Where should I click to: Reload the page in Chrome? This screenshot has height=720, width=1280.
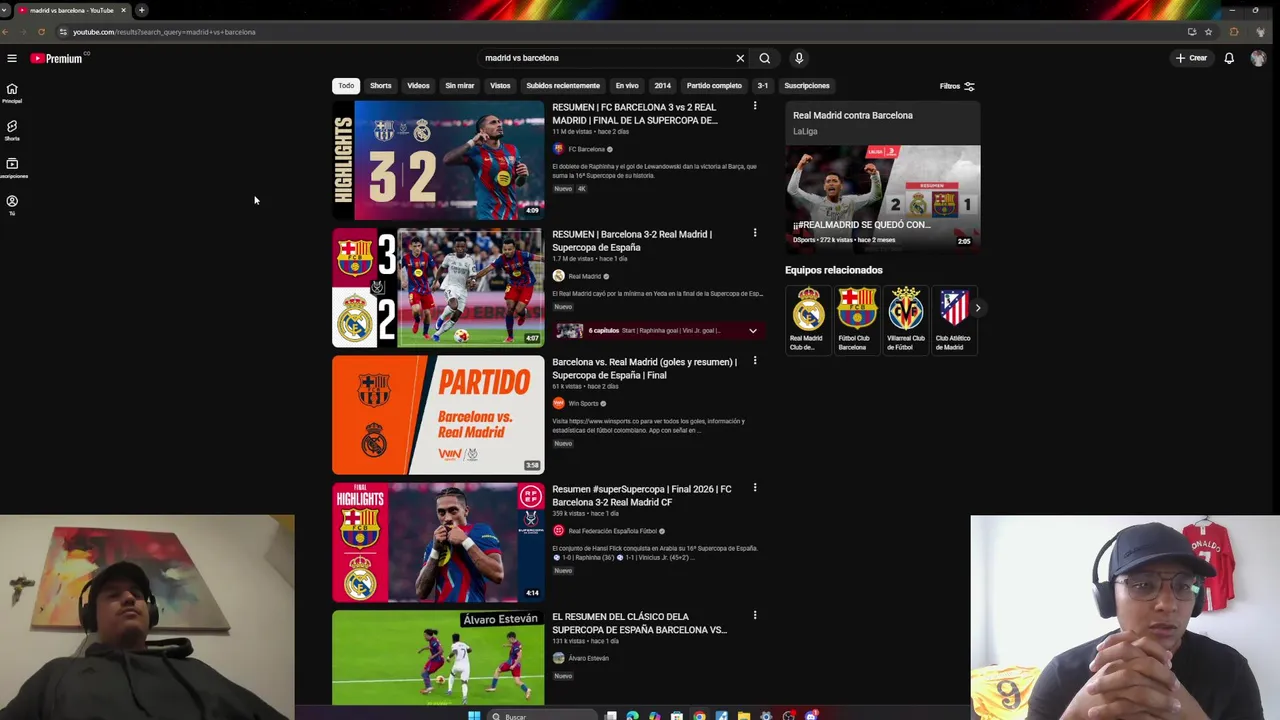[x=41, y=32]
